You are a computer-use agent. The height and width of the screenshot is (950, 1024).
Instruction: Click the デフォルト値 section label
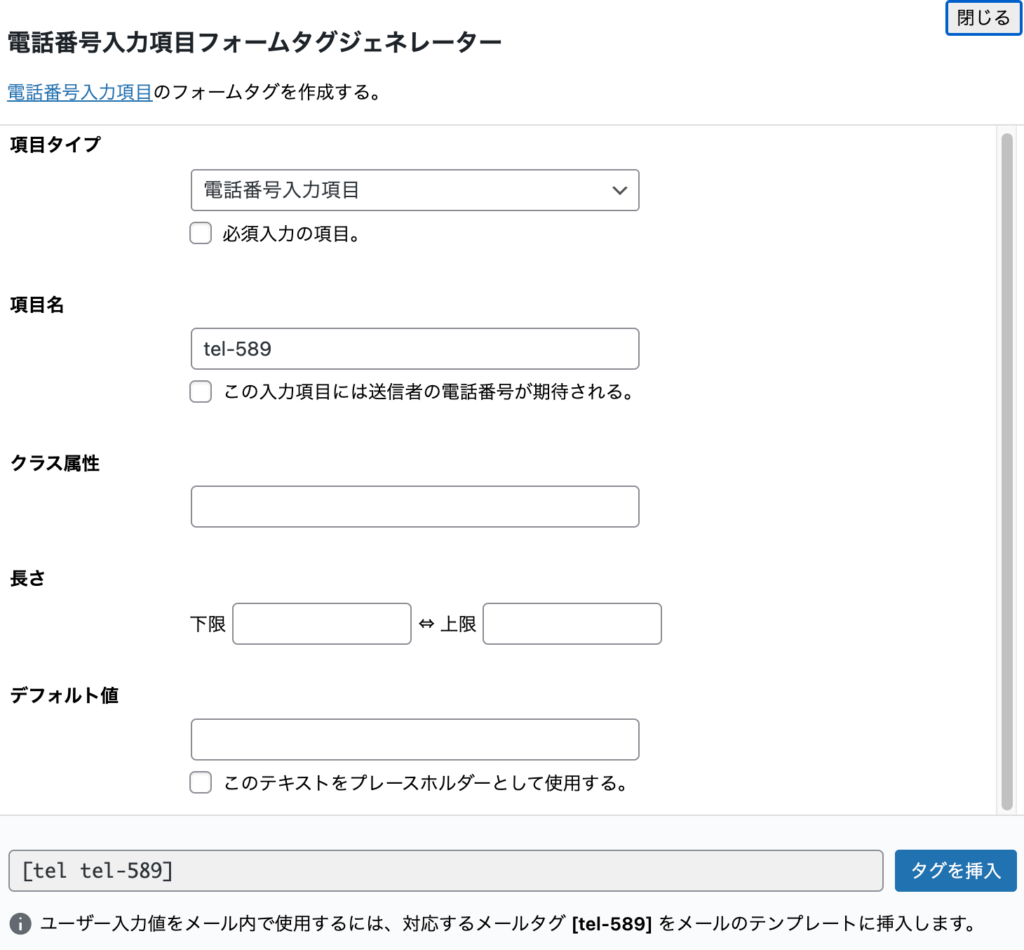[64, 695]
